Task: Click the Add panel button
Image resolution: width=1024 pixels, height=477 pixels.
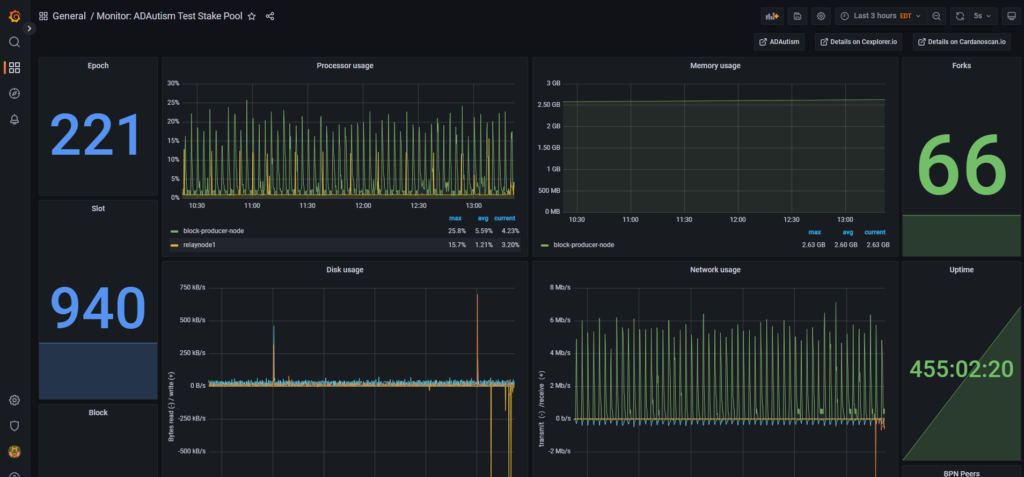Action: (x=772, y=16)
